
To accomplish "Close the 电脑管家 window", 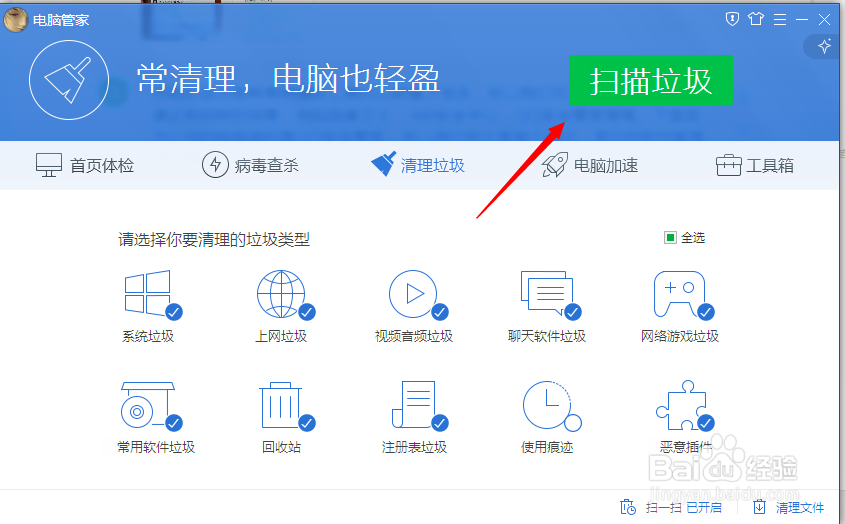I will point(824,20).
